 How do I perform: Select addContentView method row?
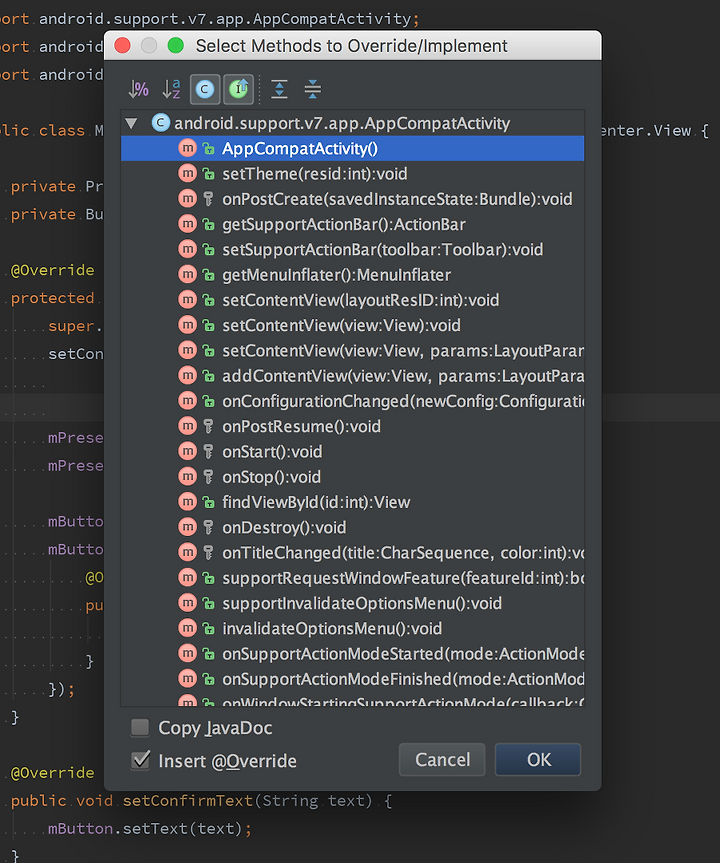click(x=352, y=376)
